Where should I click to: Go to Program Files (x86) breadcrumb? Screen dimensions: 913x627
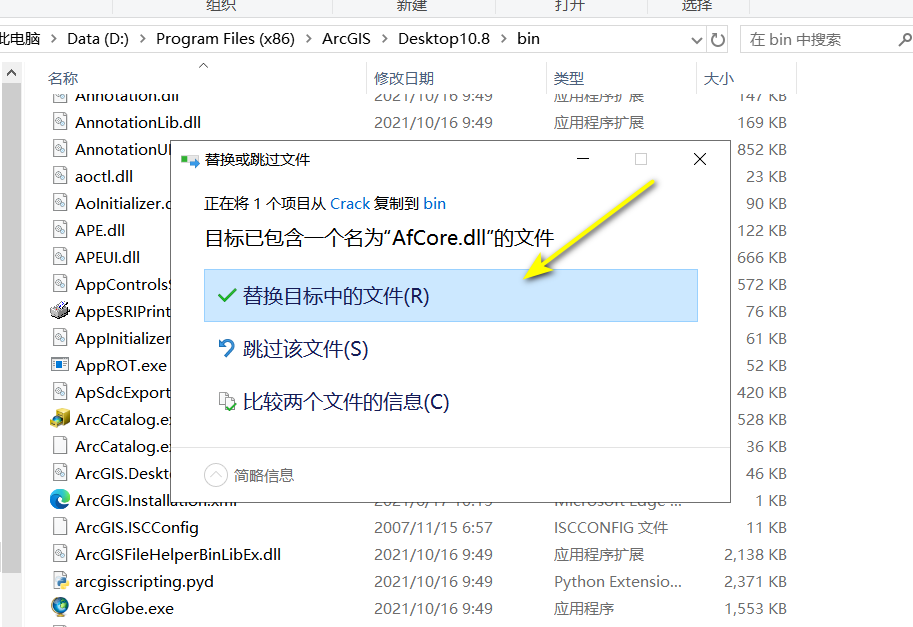click(x=225, y=38)
